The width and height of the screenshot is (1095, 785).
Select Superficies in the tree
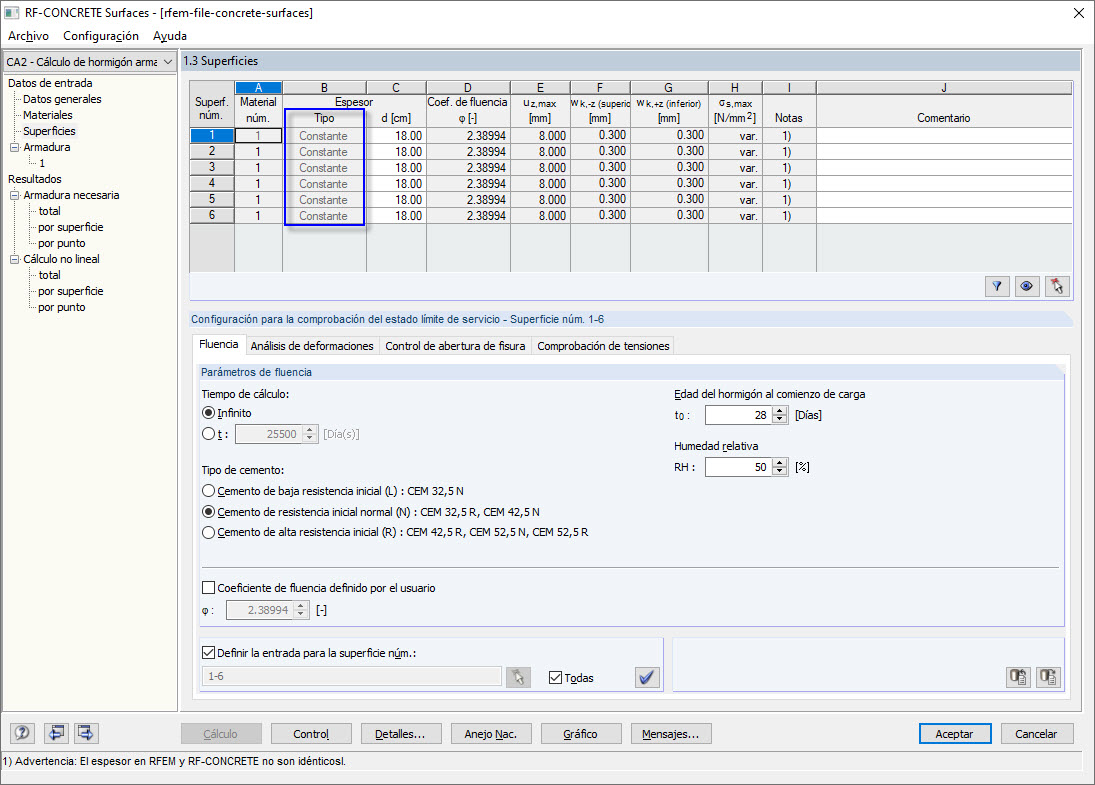tap(49, 131)
